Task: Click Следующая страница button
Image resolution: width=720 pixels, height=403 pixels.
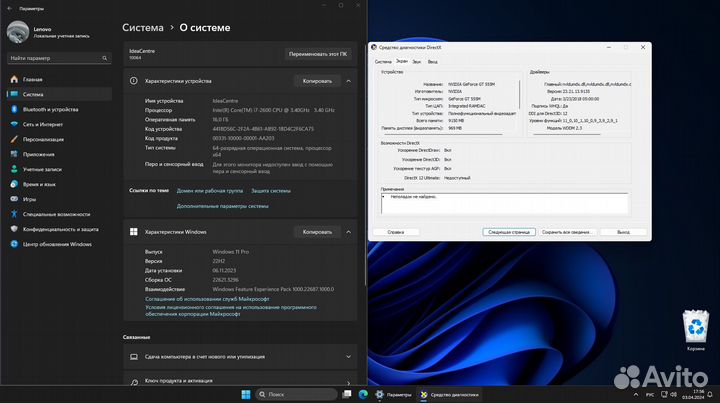Action: 509,232
